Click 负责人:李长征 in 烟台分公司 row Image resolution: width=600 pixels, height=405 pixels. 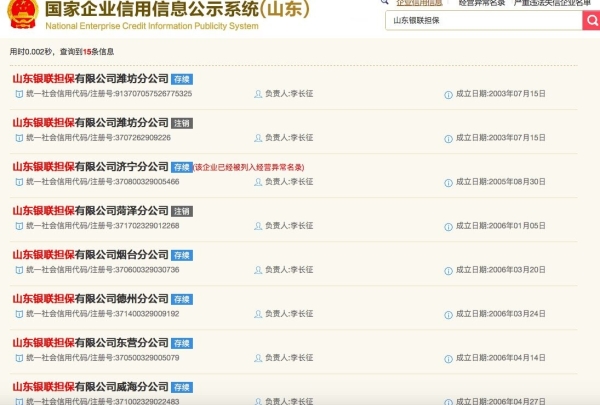(289, 270)
